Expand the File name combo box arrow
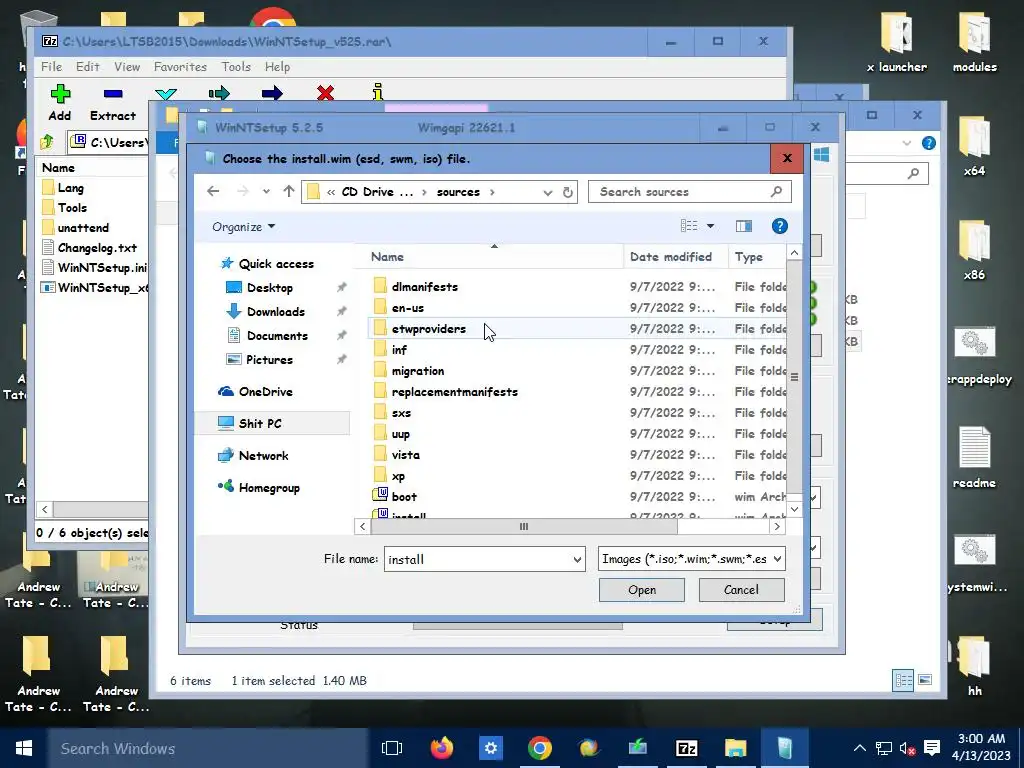 pyautogui.click(x=577, y=560)
